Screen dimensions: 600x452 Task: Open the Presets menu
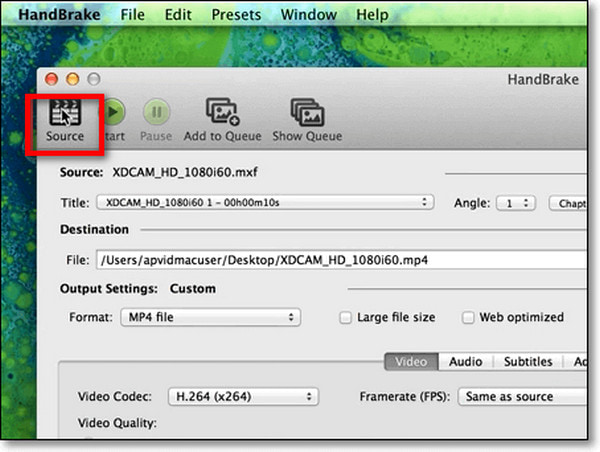236,15
